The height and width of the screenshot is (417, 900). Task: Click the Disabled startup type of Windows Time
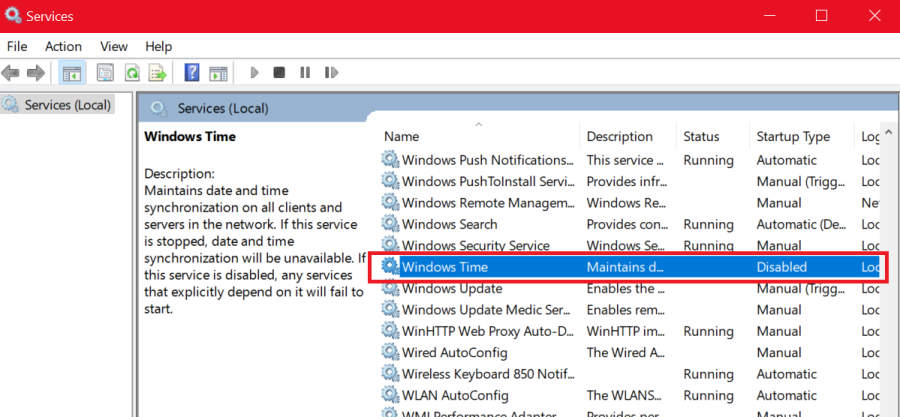point(782,267)
